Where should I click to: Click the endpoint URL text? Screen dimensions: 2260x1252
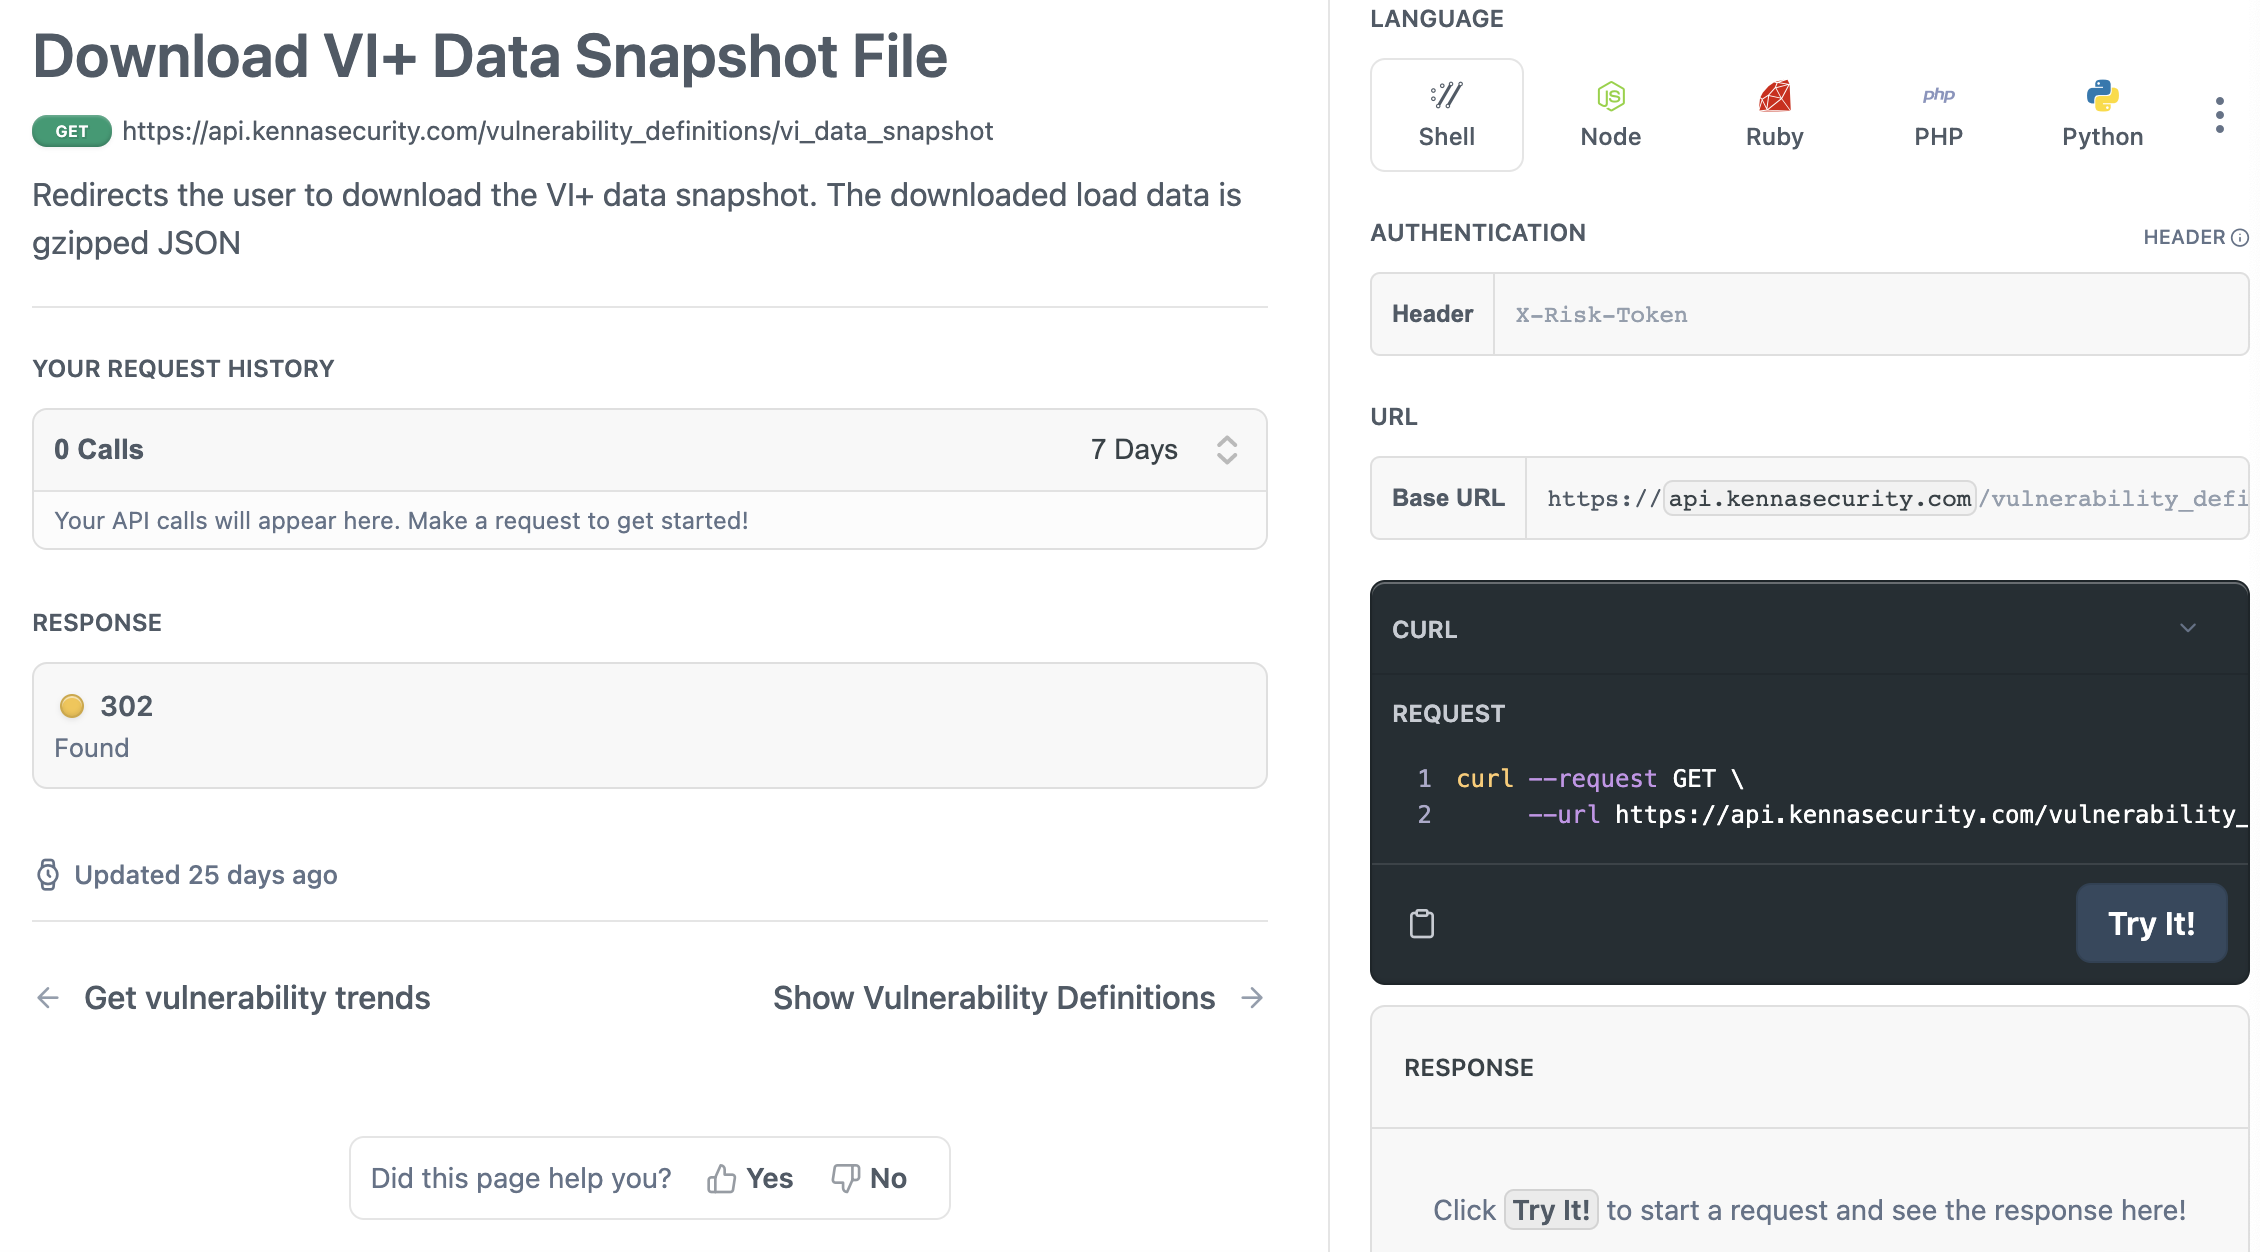pos(558,131)
